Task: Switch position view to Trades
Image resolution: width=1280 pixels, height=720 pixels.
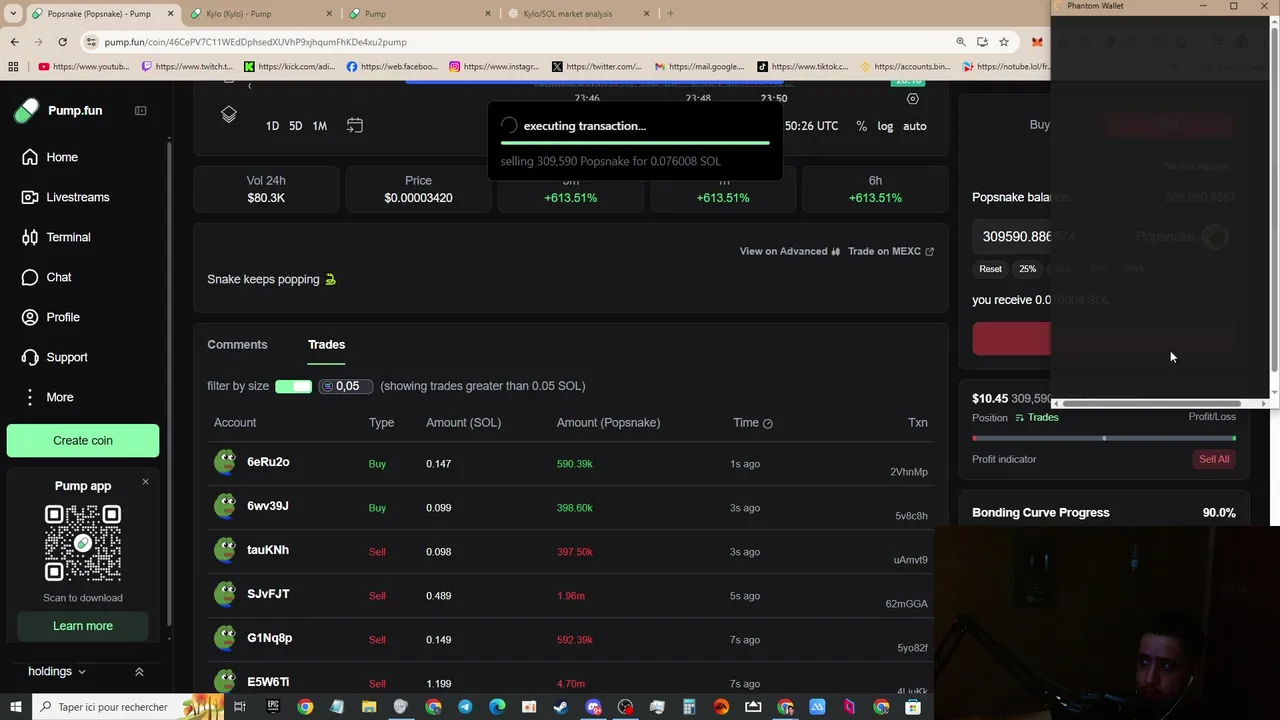Action: point(1036,417)
